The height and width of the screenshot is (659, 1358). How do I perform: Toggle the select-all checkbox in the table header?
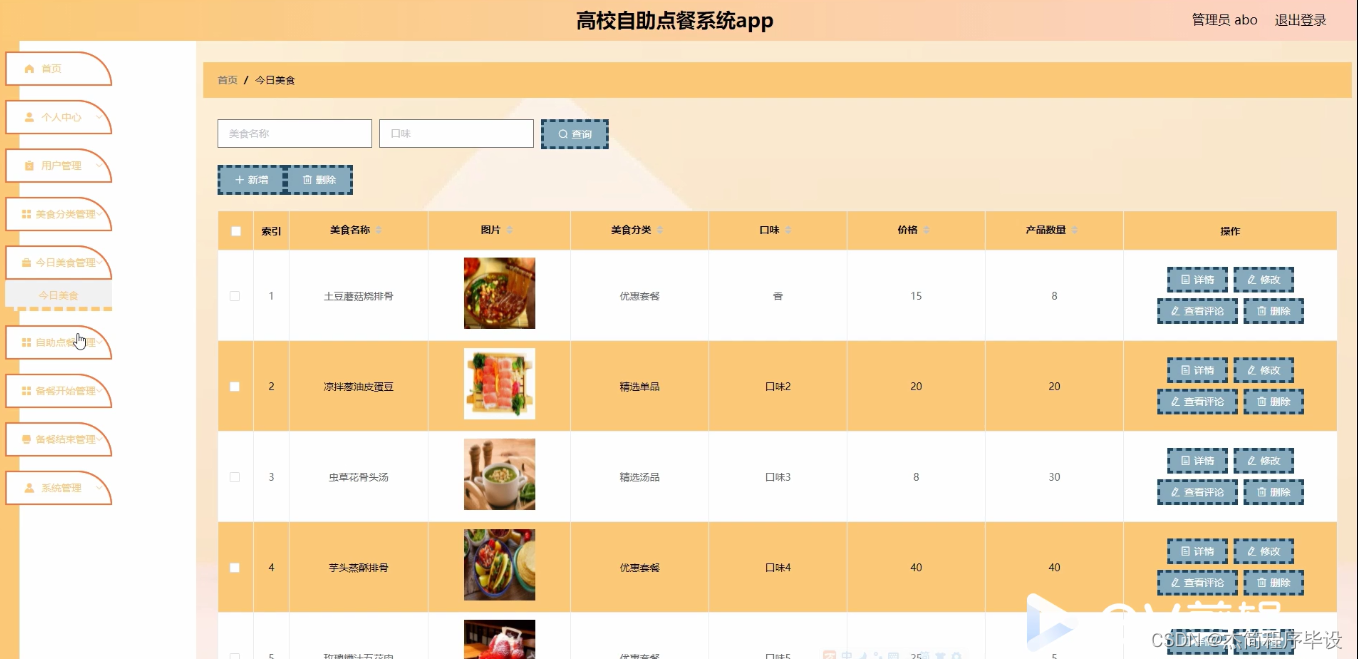tap(235, 229)
